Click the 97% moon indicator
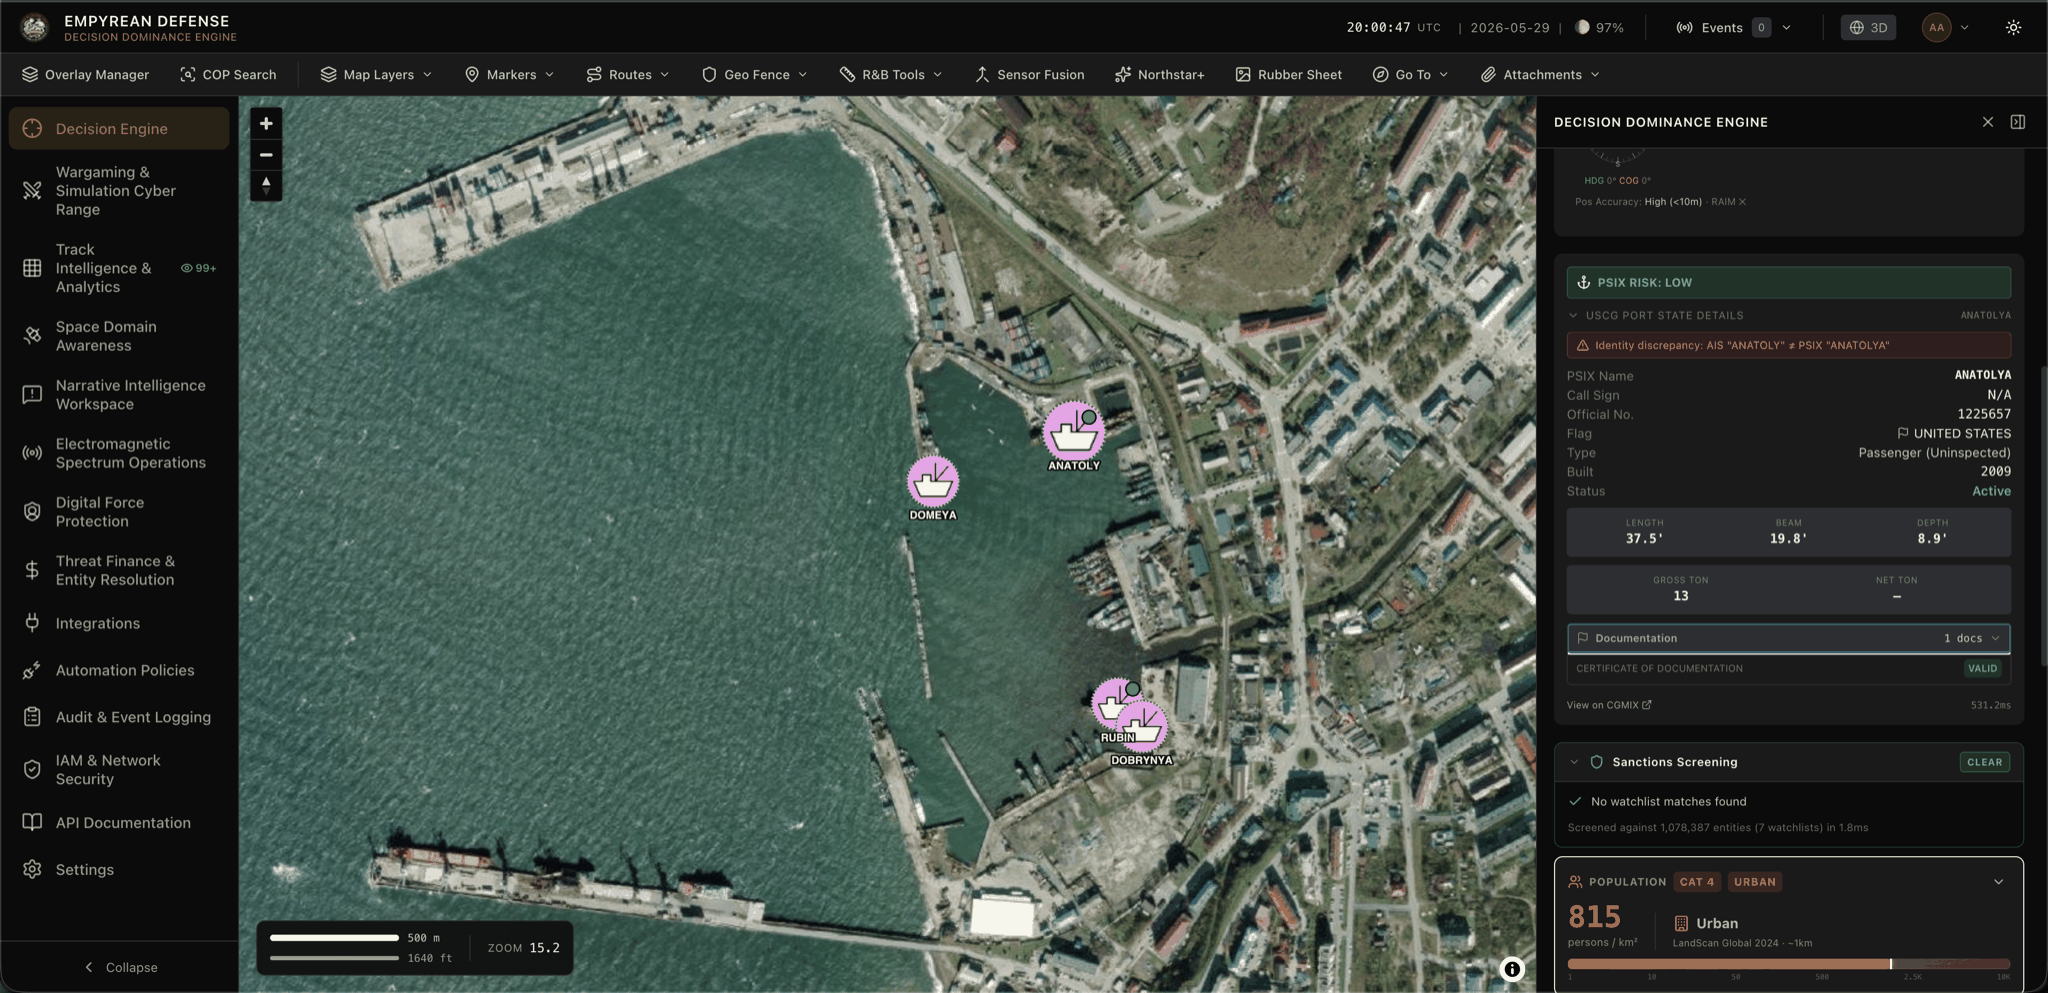The image size is (2048, 993). coord(1599,28)
